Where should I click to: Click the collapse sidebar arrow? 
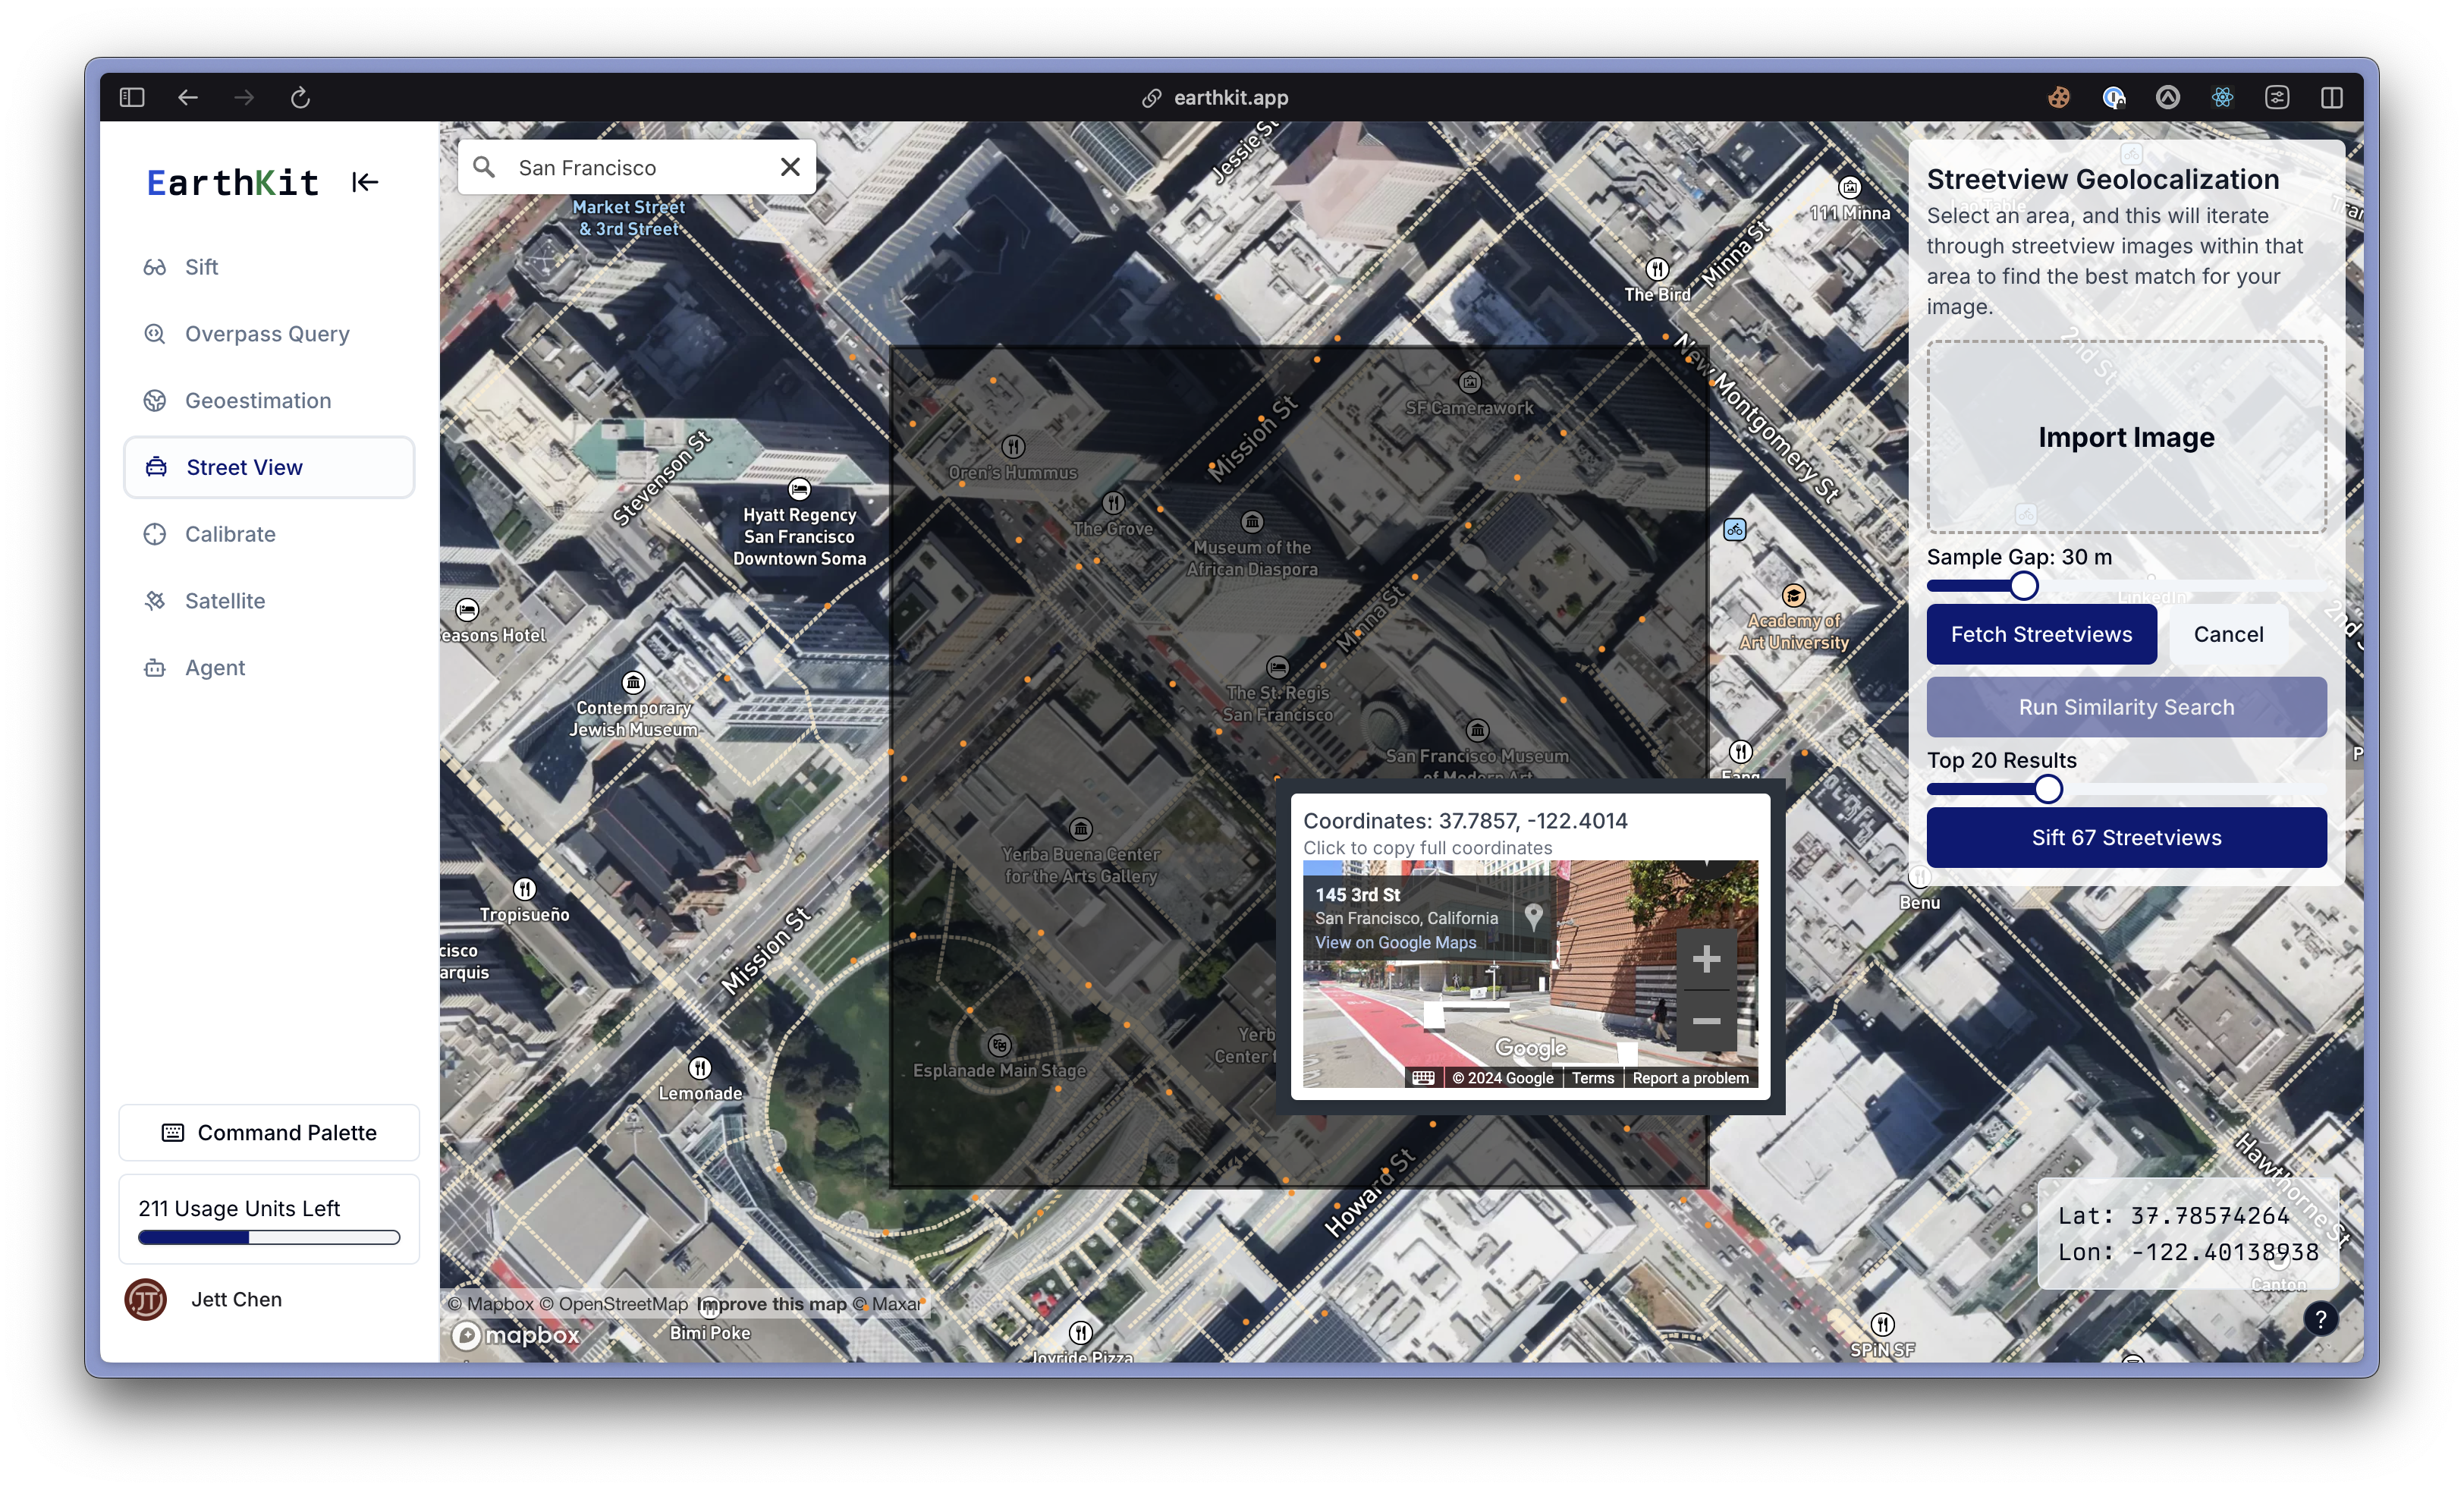pyautogui.click(x=364, y=181)
